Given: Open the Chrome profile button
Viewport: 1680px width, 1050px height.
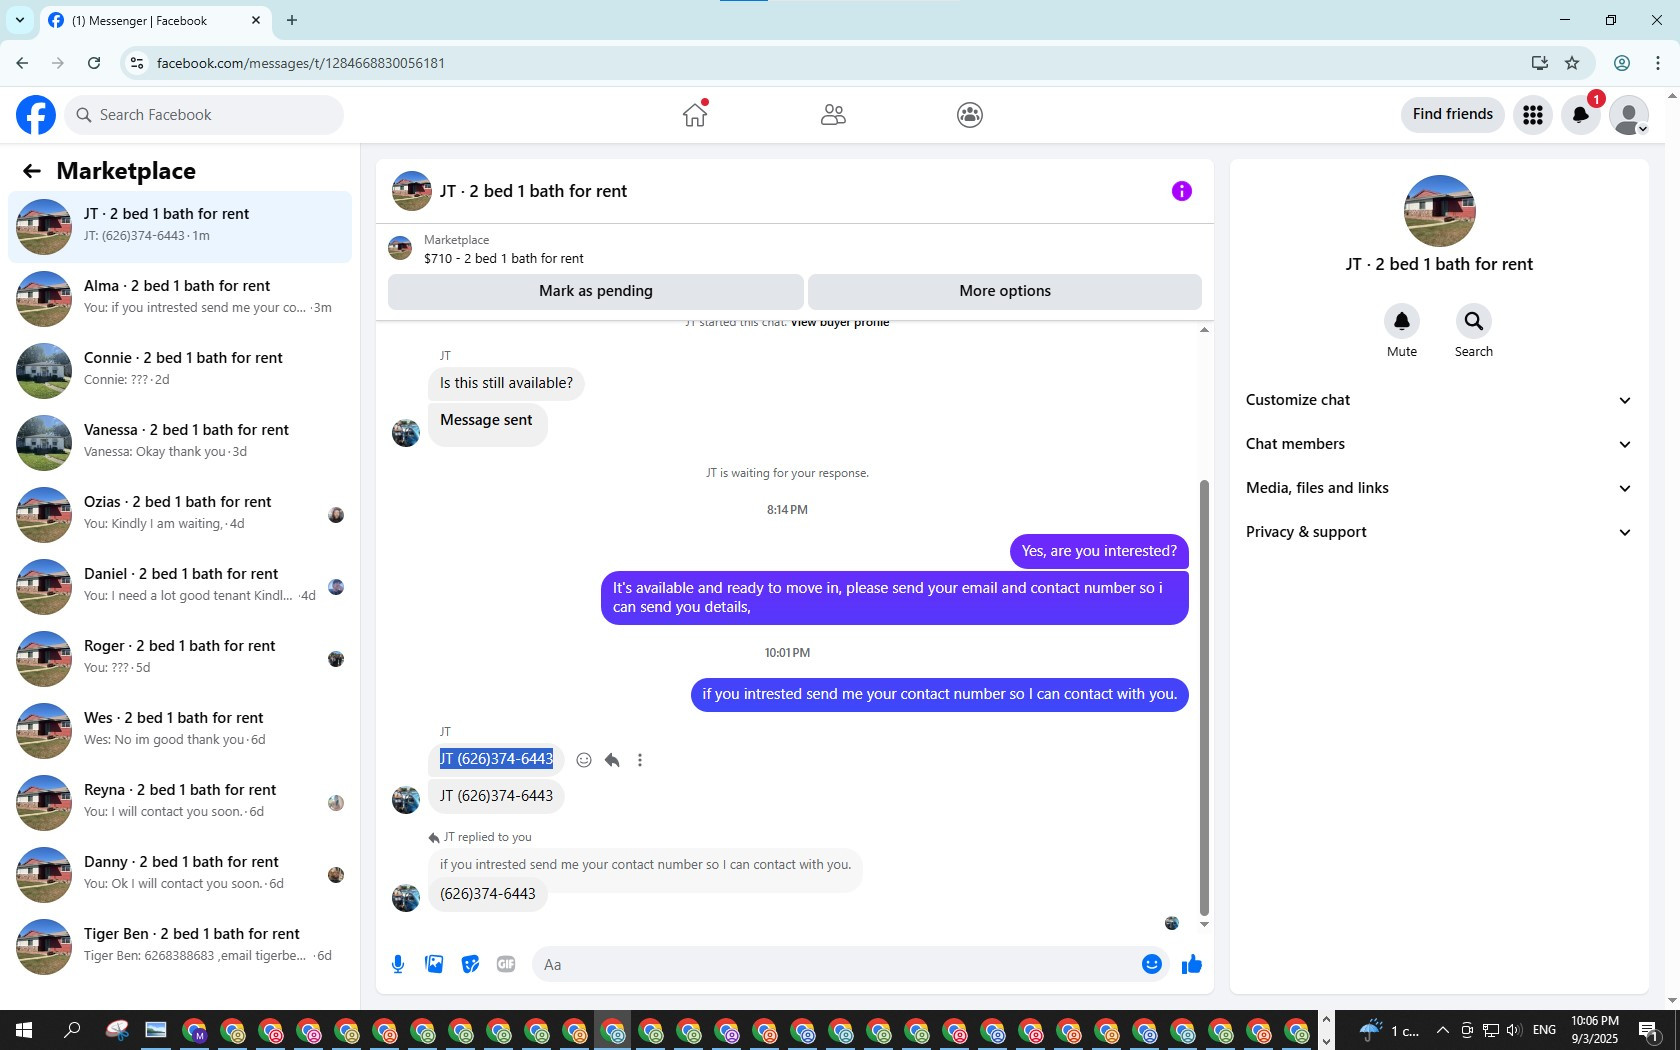Looking at the screenshot, I should [x=1622, y=63].
